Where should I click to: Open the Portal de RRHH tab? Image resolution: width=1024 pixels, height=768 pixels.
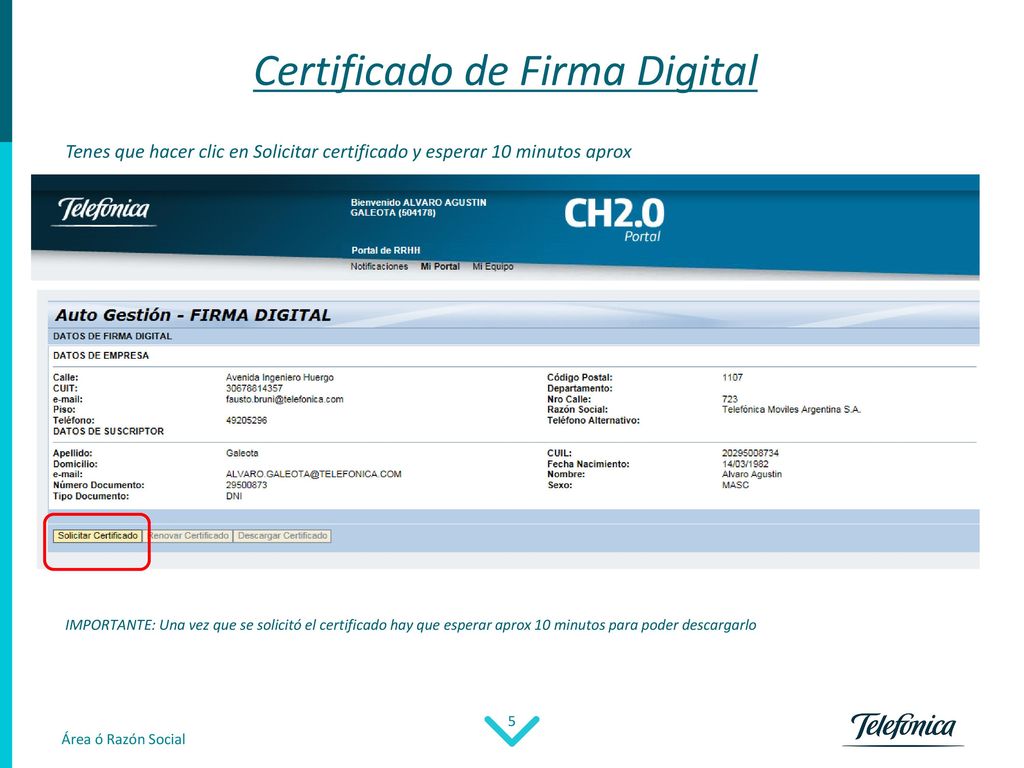click(386, 250)
